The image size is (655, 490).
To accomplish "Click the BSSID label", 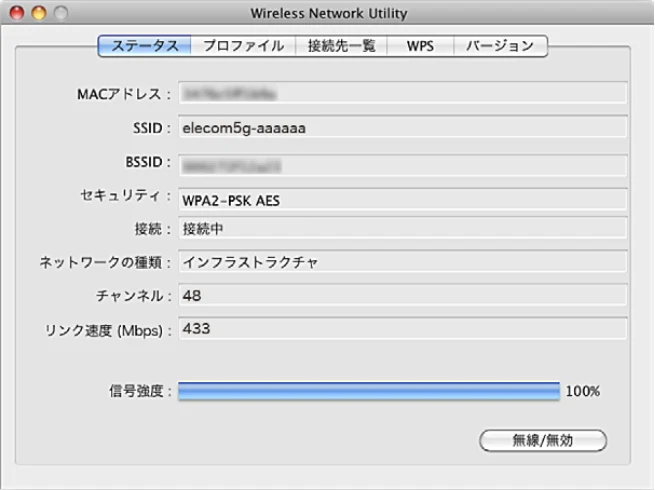I will [x=148, y=162].
